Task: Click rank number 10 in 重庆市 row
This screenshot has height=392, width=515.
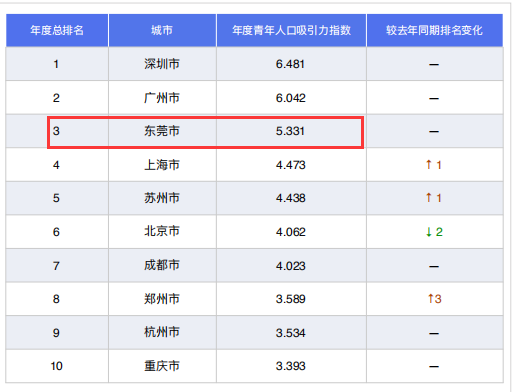Action: [x=56, y=366]
